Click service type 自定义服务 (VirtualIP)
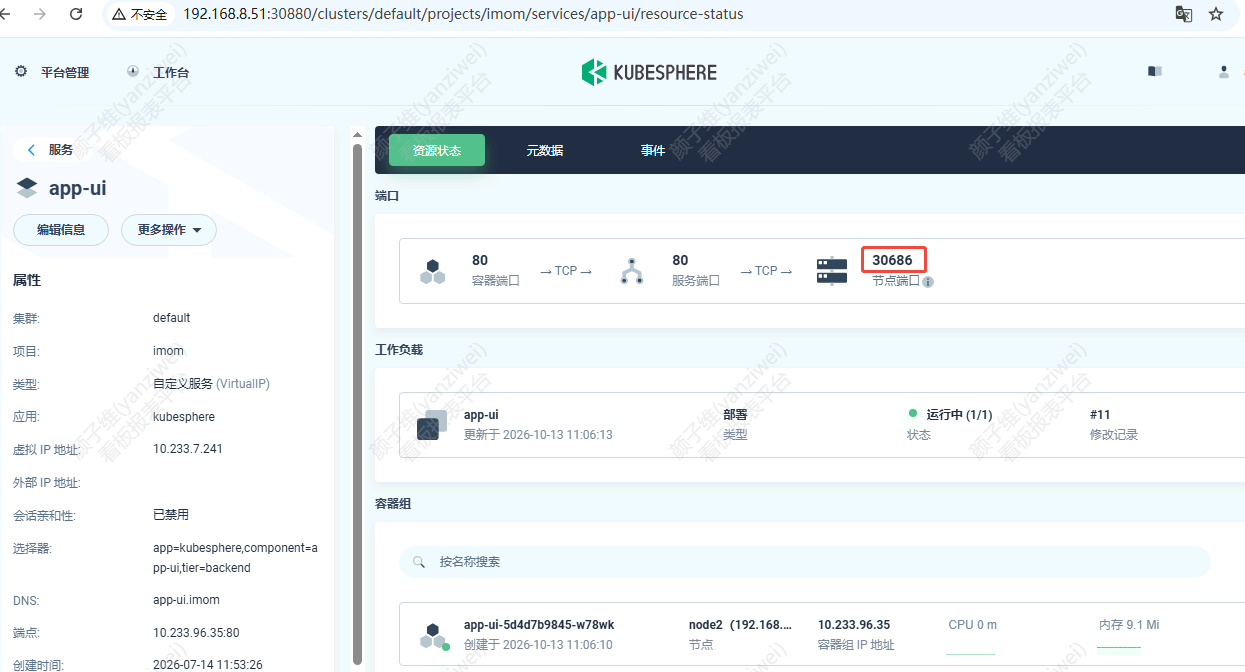1245x672 pixels. pos(211,384)
